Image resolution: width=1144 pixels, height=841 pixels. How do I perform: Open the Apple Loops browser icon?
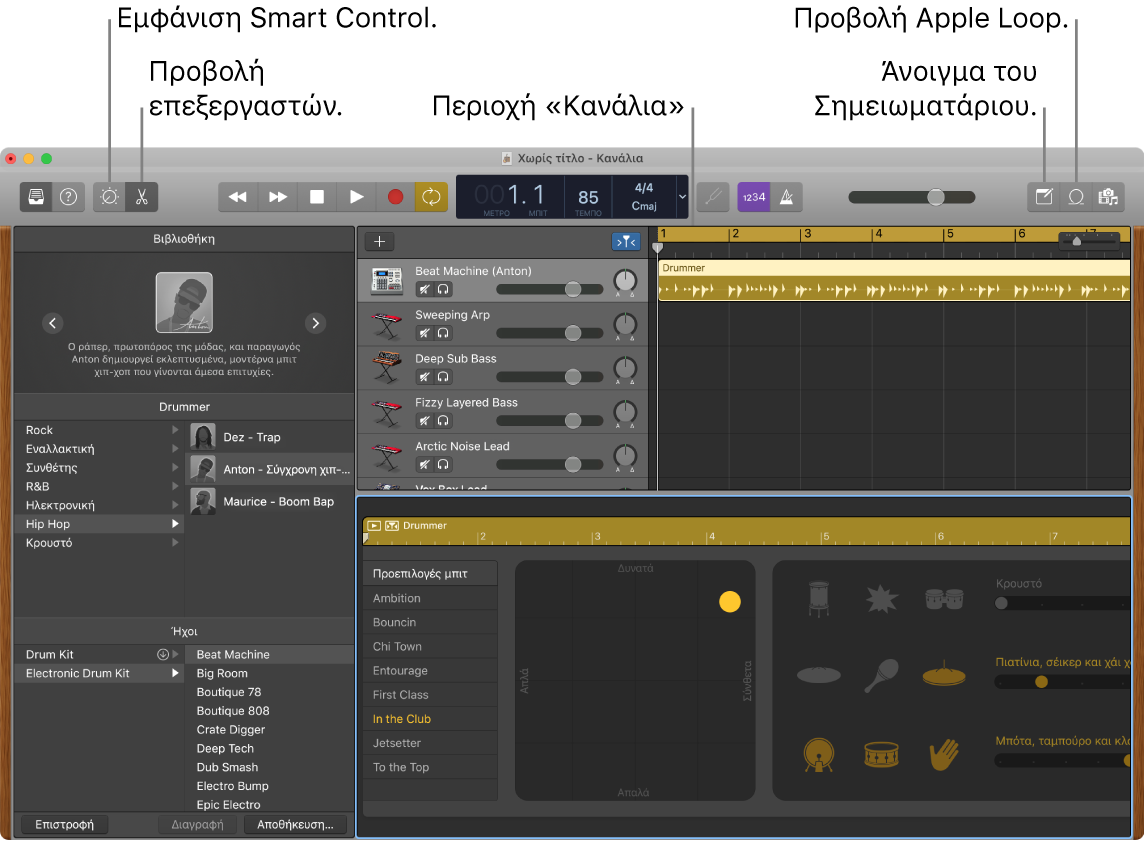tap(1076, 197)
